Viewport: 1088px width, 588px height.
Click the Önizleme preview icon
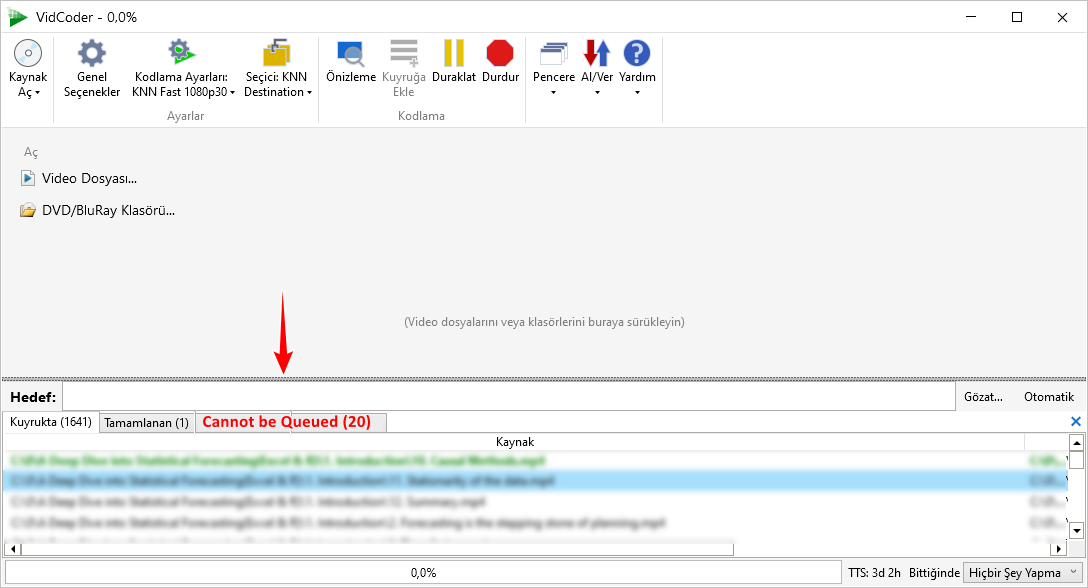click(351, 53)
